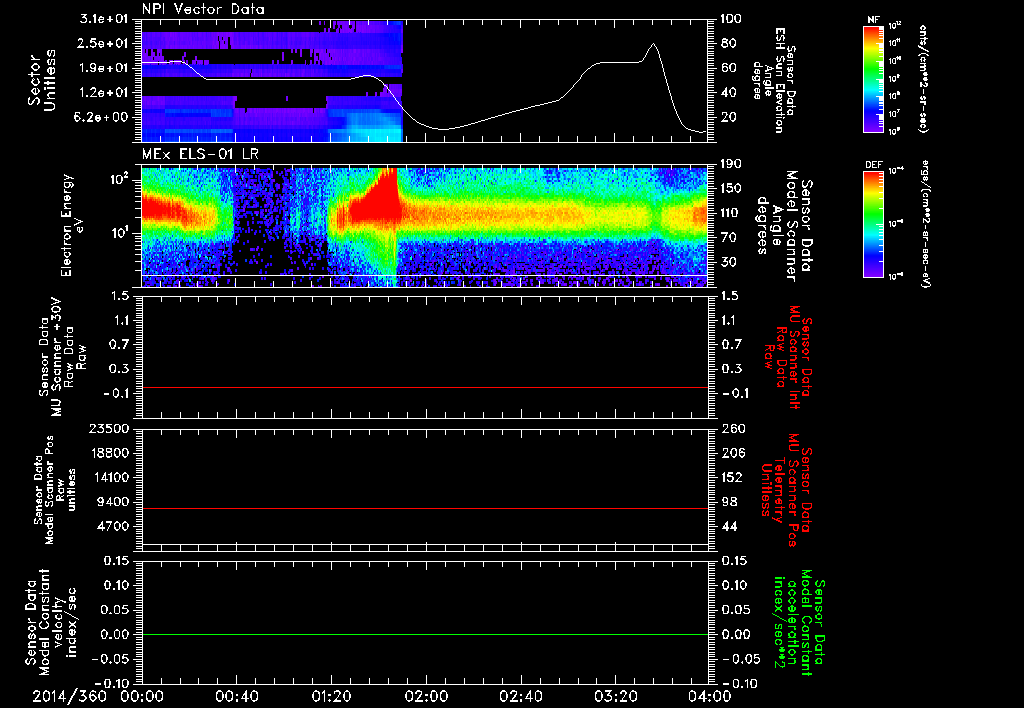Click the '02:40' time tick label

point(520,696)
